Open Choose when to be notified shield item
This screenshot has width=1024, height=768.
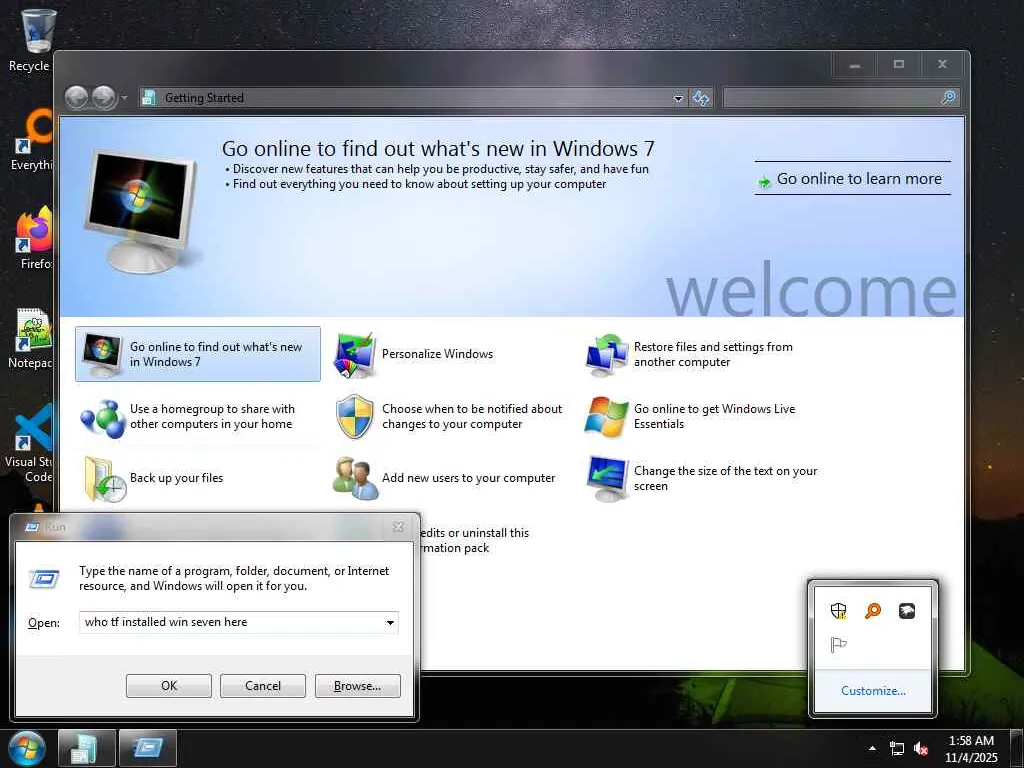[451, 417]
